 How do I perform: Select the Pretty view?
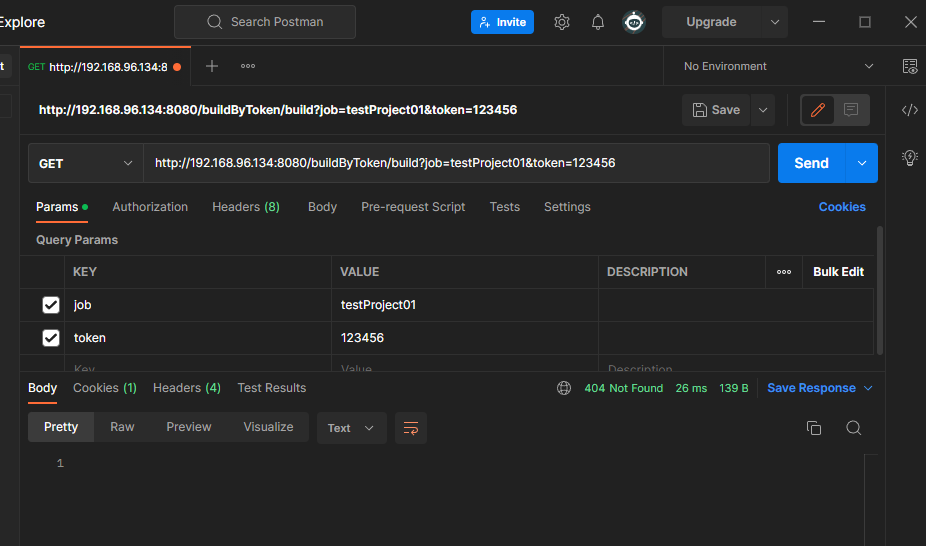click(x=61, y=427)
